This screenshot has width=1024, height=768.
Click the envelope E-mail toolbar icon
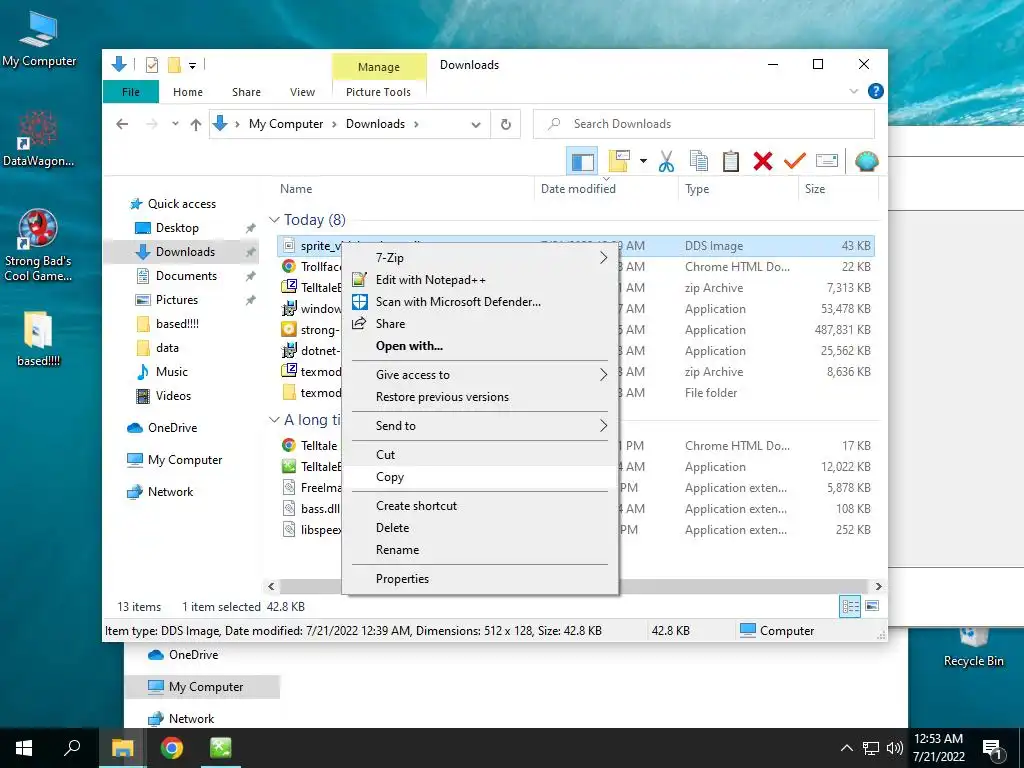[827, 161]
